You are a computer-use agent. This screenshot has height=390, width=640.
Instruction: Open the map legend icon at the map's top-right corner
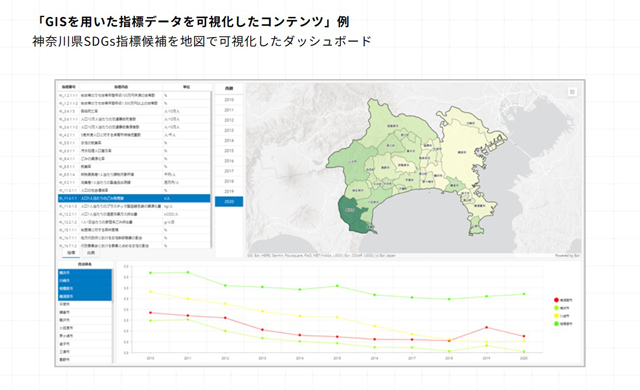click(572, 92)
